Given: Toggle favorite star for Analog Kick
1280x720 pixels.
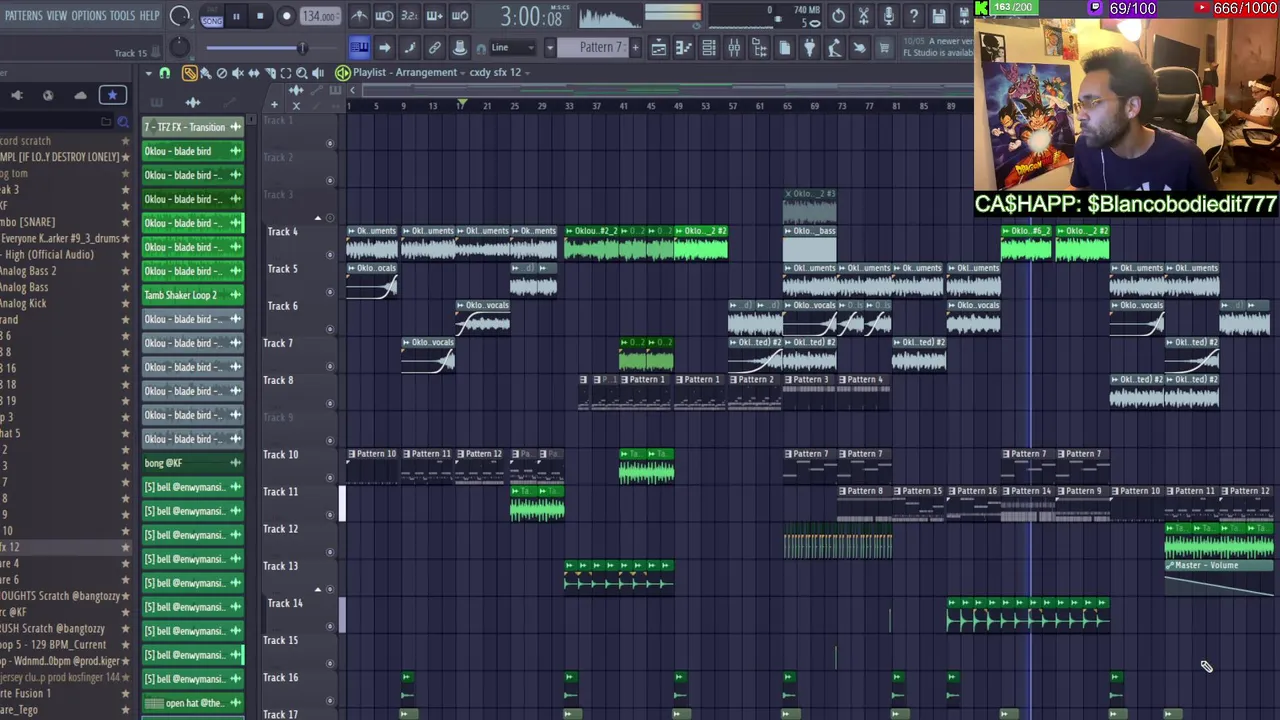Looking at the screenshot, I should click(125, 303).
